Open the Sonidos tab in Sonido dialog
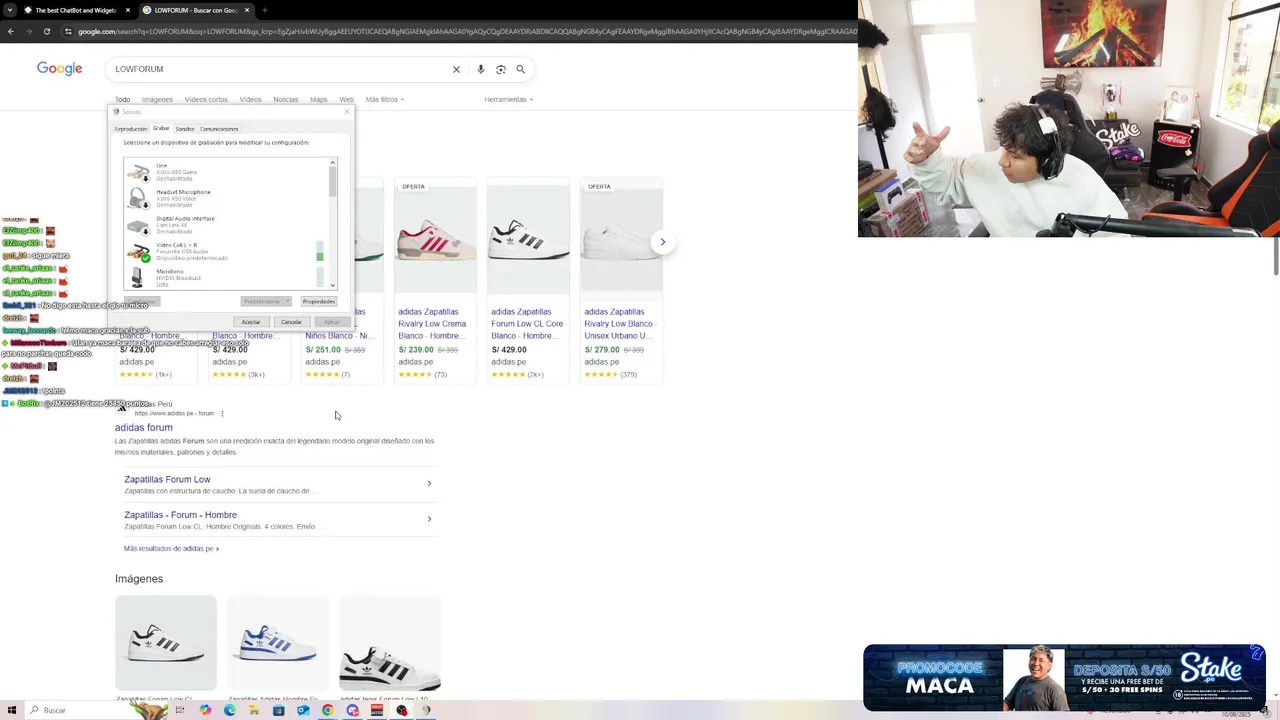 [x=185, y=128]
